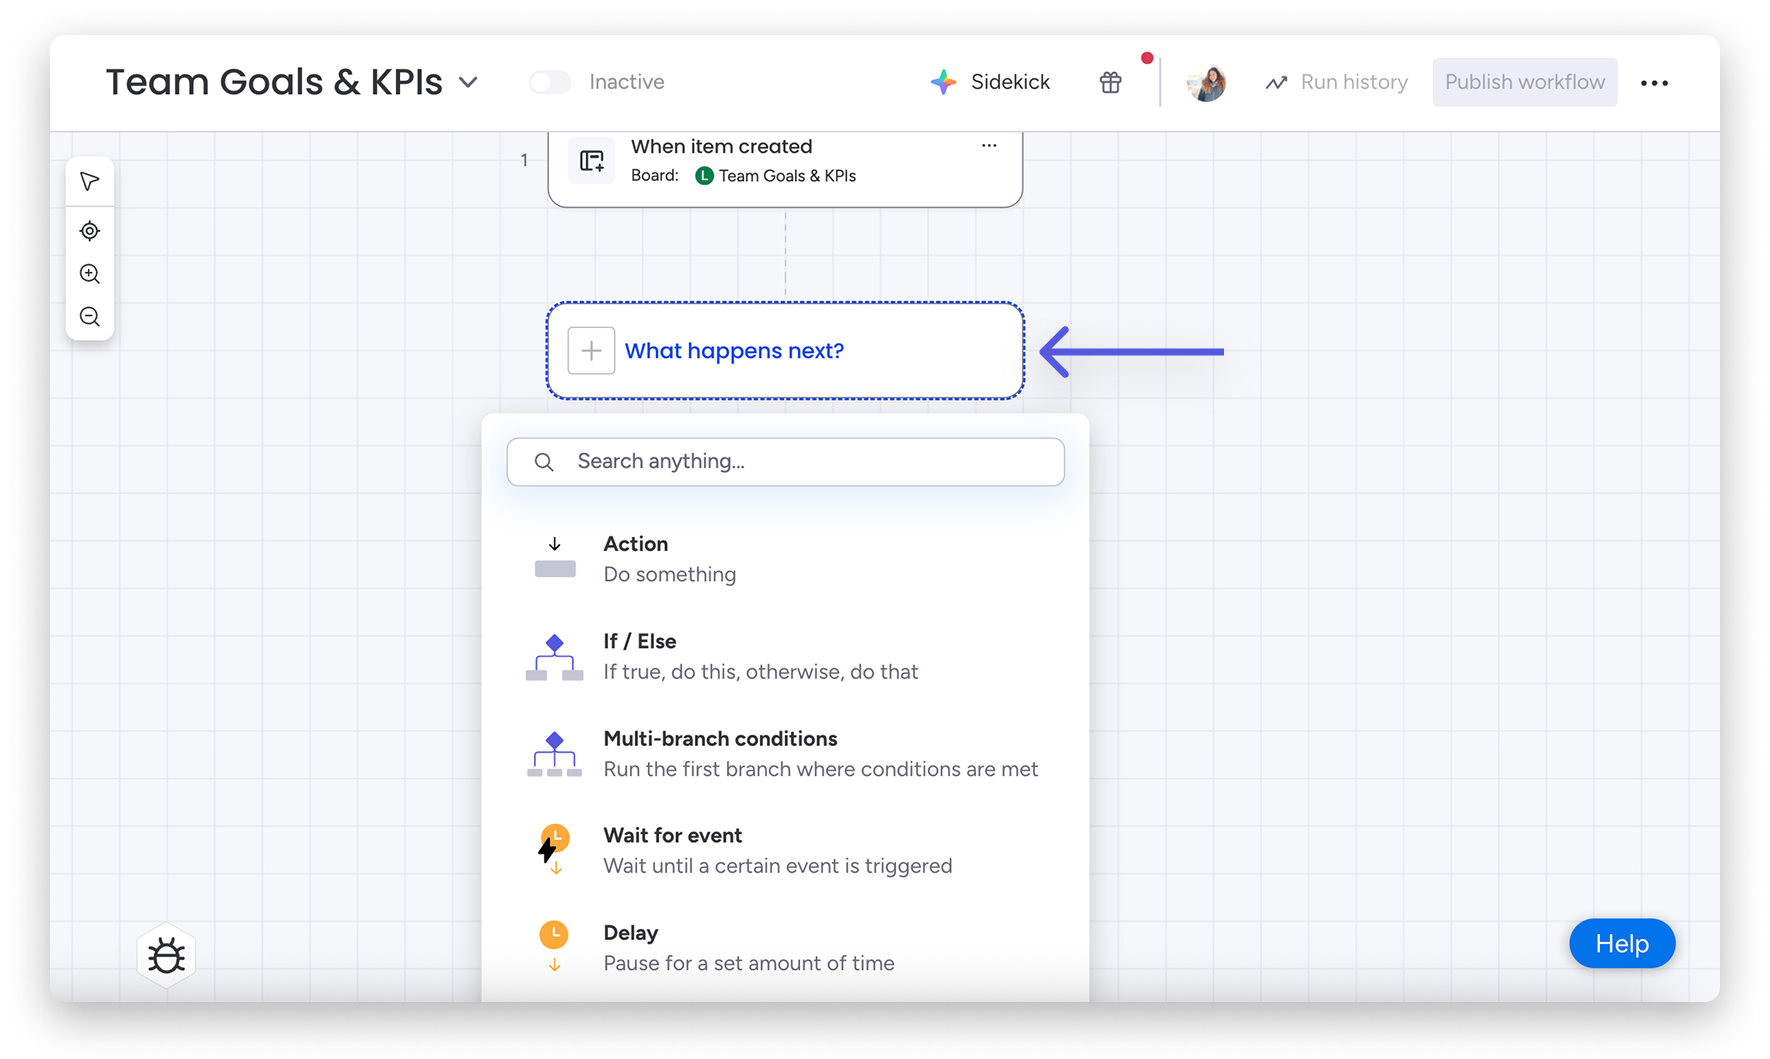Click the Run history trend icon
Image resolution: width=1770 pixels, height=1059 pixels.
click(x=1276, y=83)
